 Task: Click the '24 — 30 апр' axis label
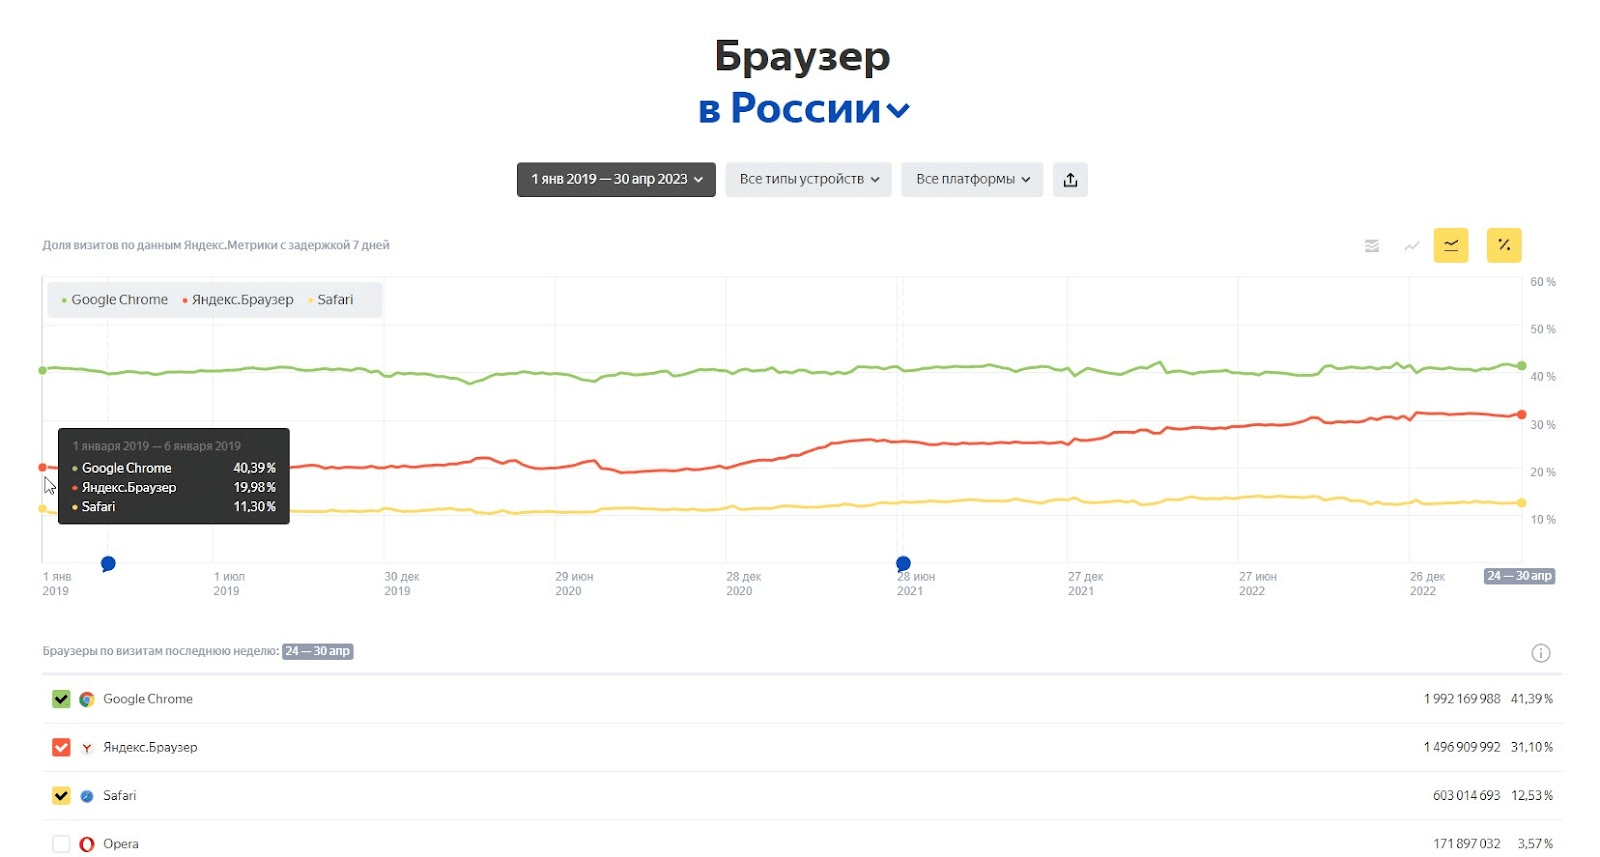coord(1519,576)
